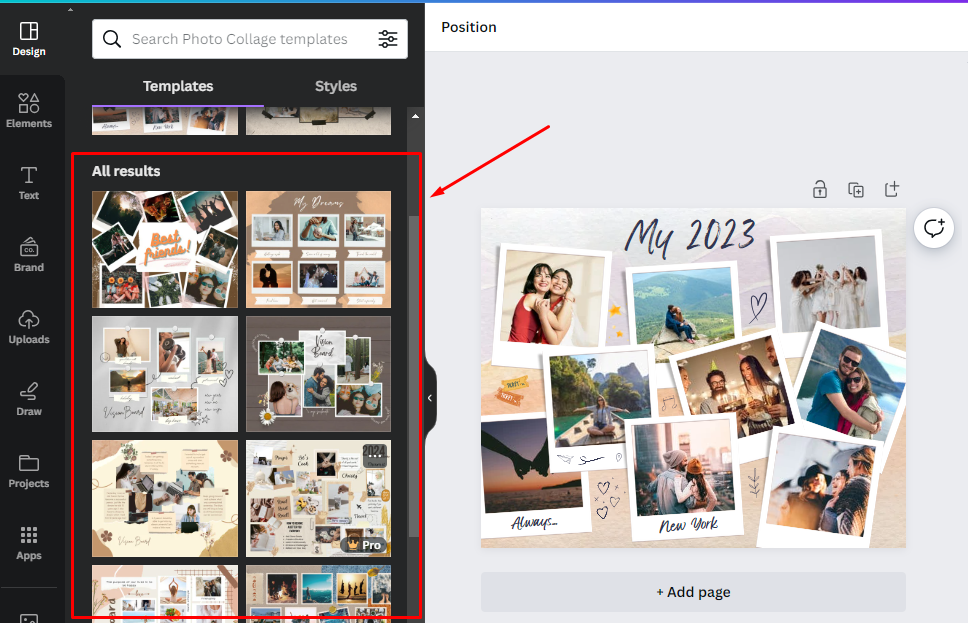Viewport: 968px width, 623px height.
Task: Select the pink grid collage template at bottom
Action: coord(165,593)
